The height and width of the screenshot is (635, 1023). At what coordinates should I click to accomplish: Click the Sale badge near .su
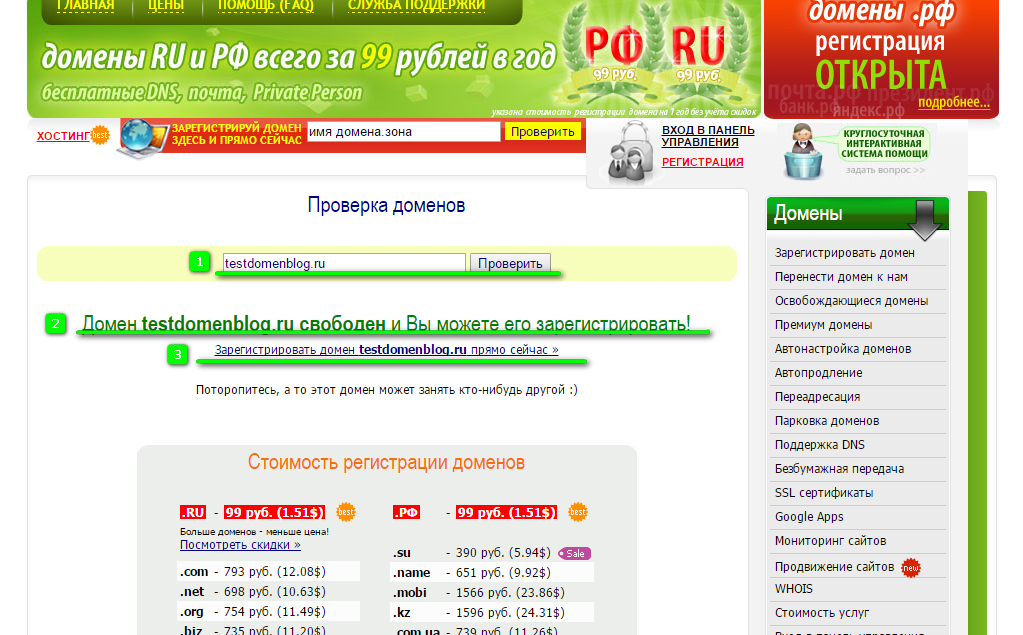574,553
